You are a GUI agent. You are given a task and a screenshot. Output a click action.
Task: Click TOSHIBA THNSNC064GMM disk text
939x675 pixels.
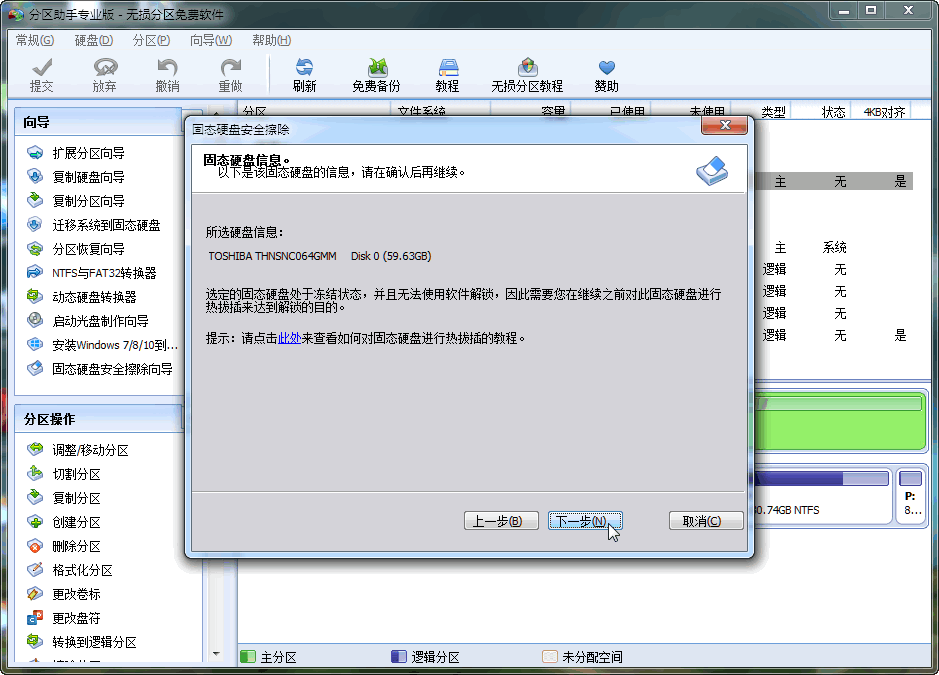[x=272, y=256]
